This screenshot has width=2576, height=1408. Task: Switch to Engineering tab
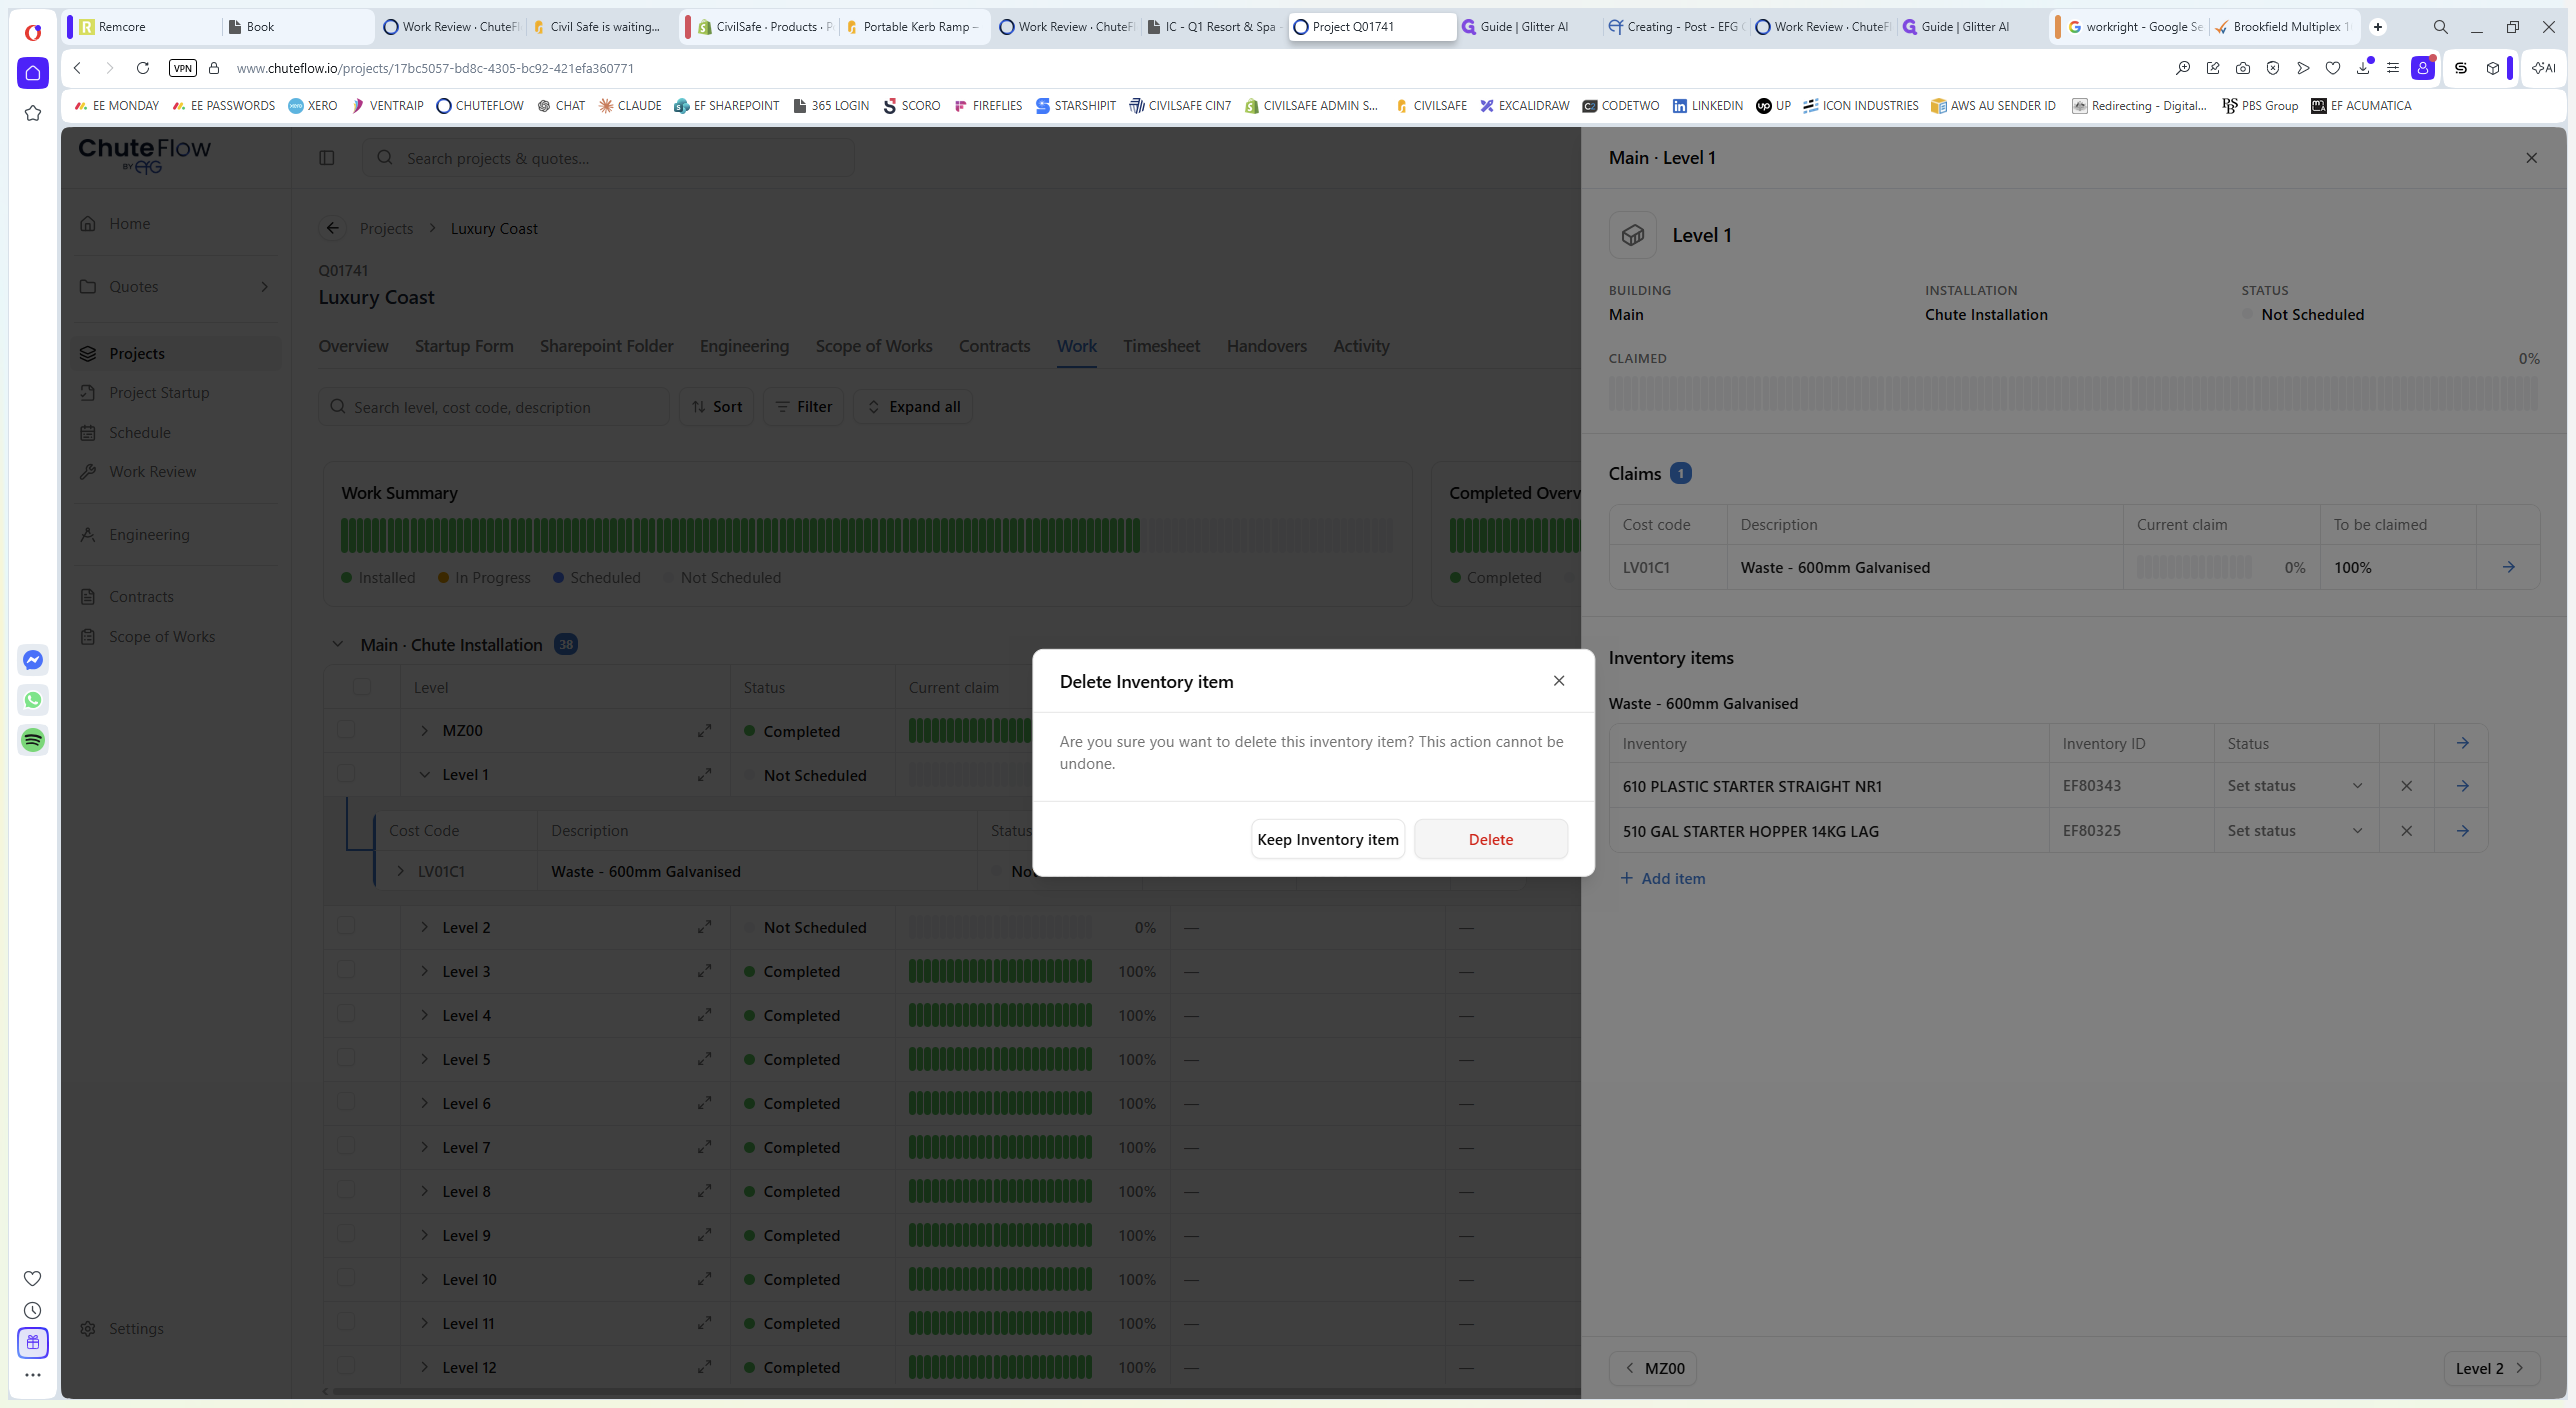[744, 346]
